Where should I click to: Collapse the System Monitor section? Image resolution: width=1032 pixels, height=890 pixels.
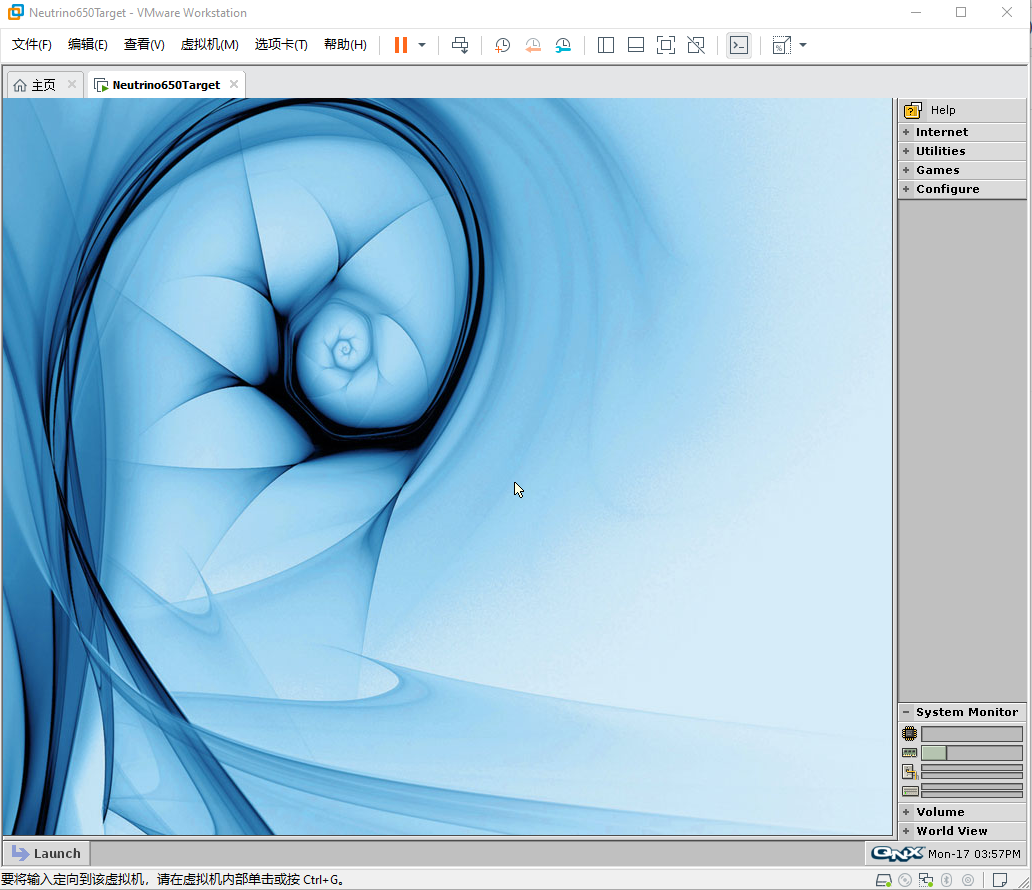pos(962,712)
